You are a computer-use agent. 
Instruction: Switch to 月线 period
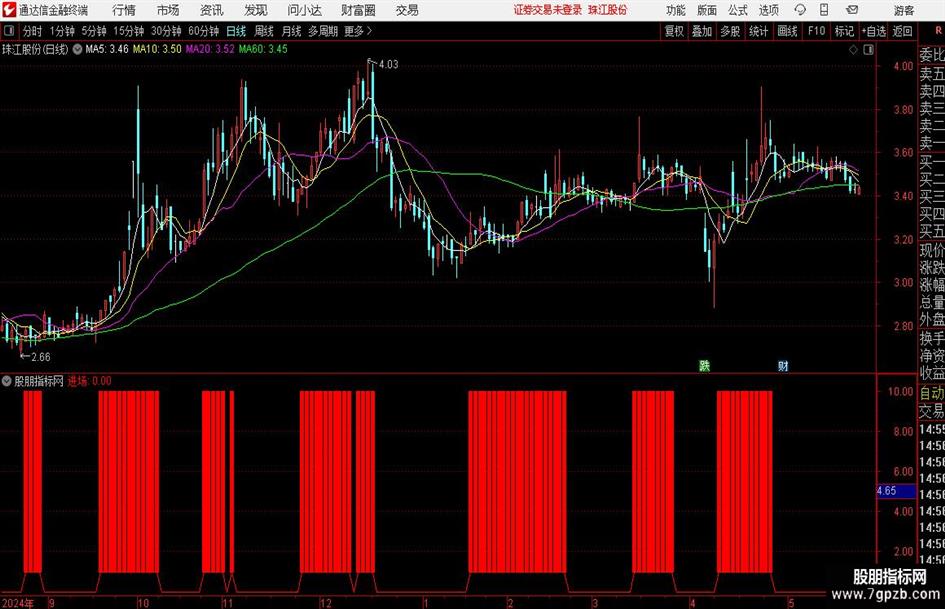pyautogui.click(x=292, y=31)
